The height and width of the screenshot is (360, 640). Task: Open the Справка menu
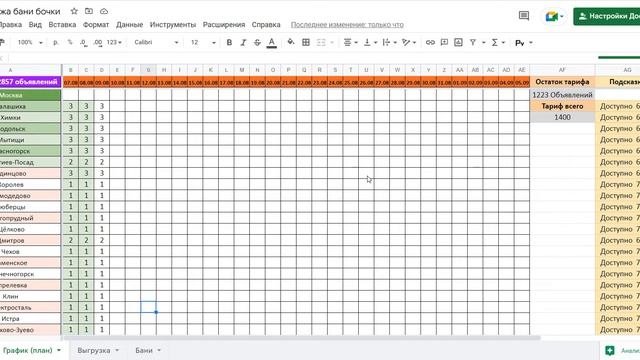[x=266, y=24]
